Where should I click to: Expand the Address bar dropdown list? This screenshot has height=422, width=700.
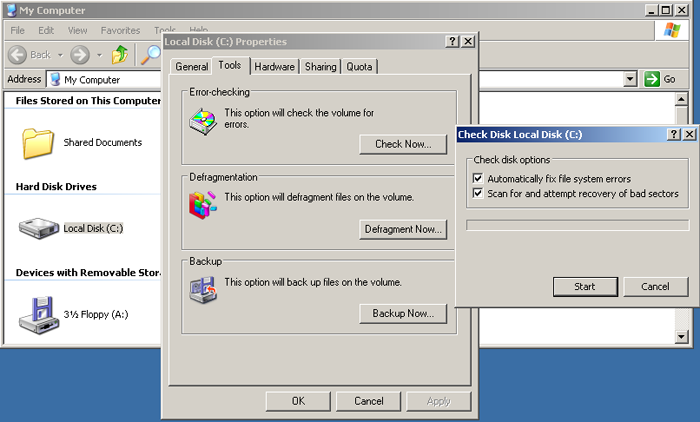(x=630, y=79)
